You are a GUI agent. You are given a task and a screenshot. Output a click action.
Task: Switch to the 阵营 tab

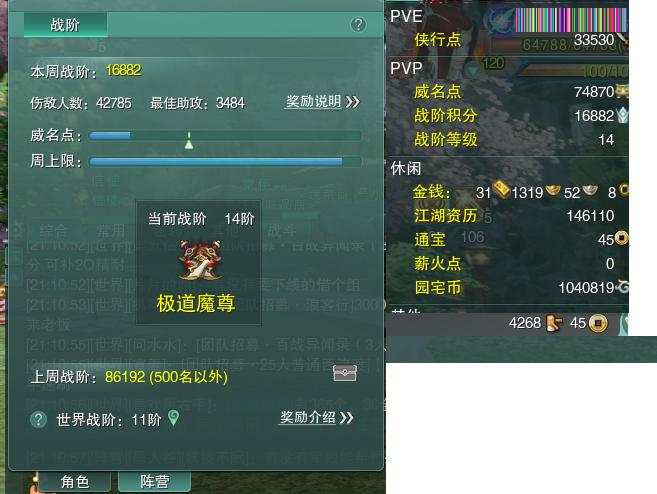154,481
